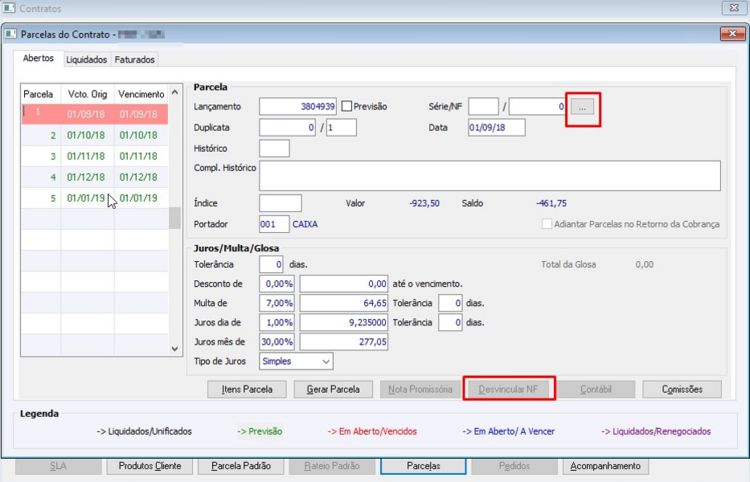The image size is (750, 482).
Task: Enable the Previsão checkbox
Action: (x=347, y=106)
